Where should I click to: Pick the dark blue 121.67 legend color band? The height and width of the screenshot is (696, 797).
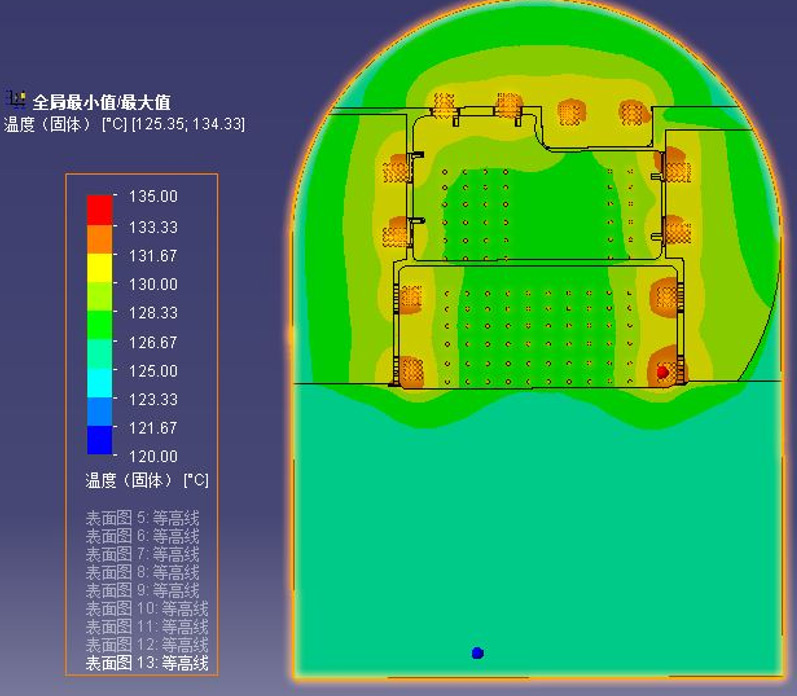pyautogui.click(x=100, y=440)
